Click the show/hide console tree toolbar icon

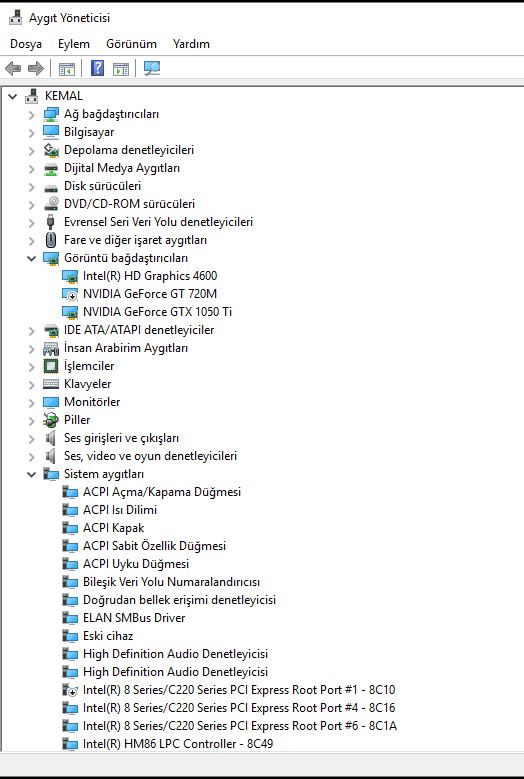(x=67, y=69)
